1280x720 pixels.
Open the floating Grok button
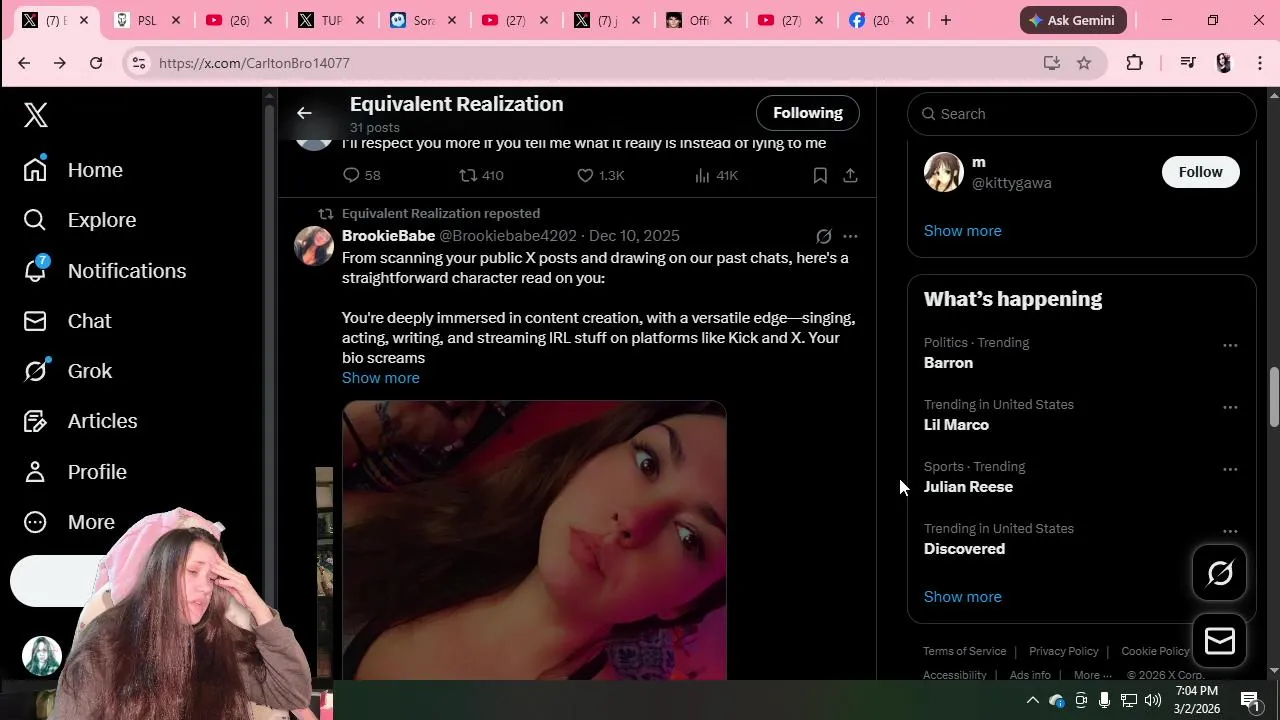[x=1220, y=573]
